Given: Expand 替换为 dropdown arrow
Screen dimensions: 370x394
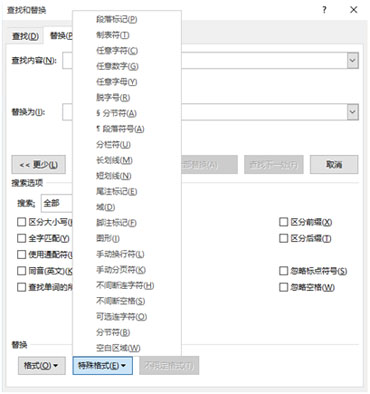Looking at the screenshot, I should coord(353,112).
